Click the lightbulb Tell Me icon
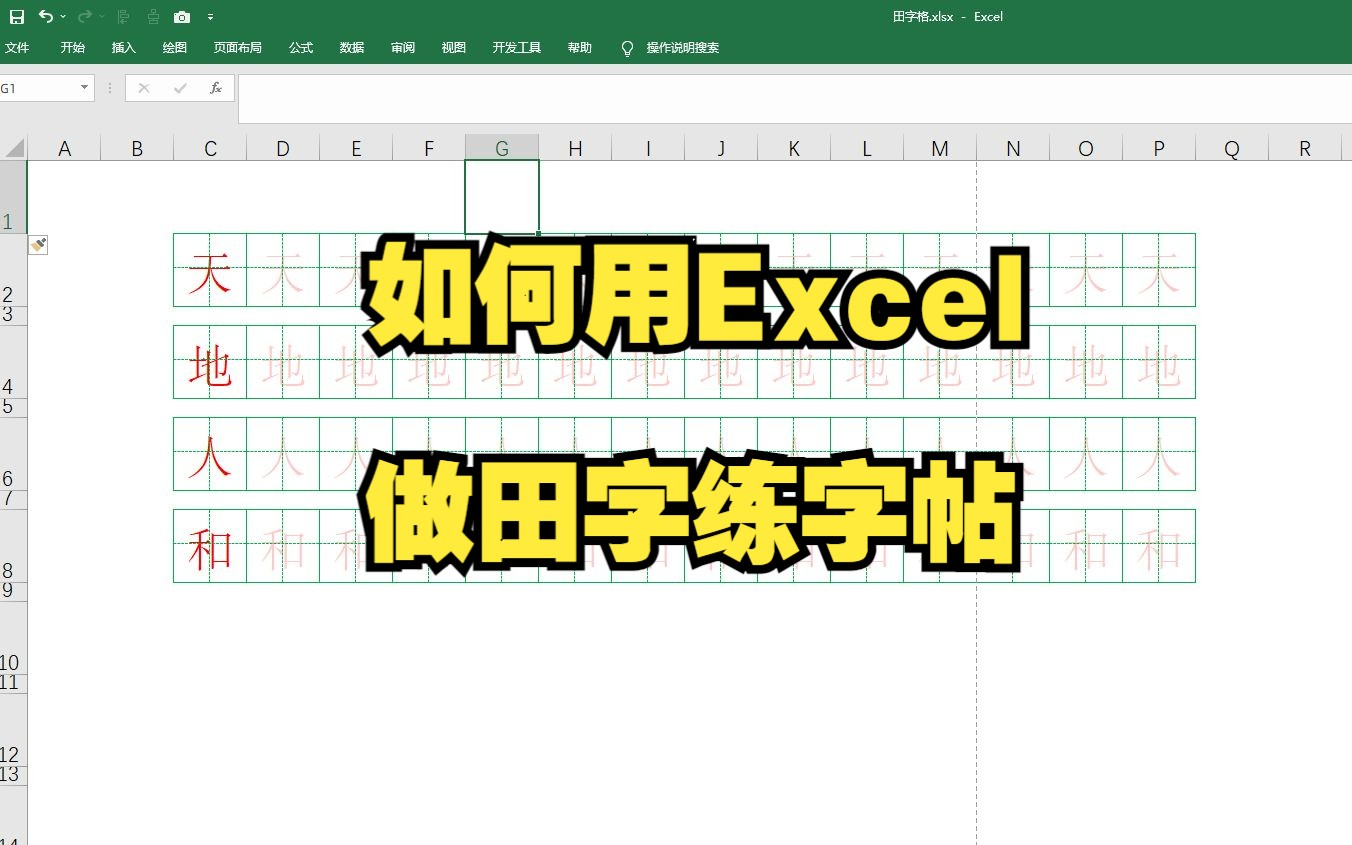 coord(627,48)
